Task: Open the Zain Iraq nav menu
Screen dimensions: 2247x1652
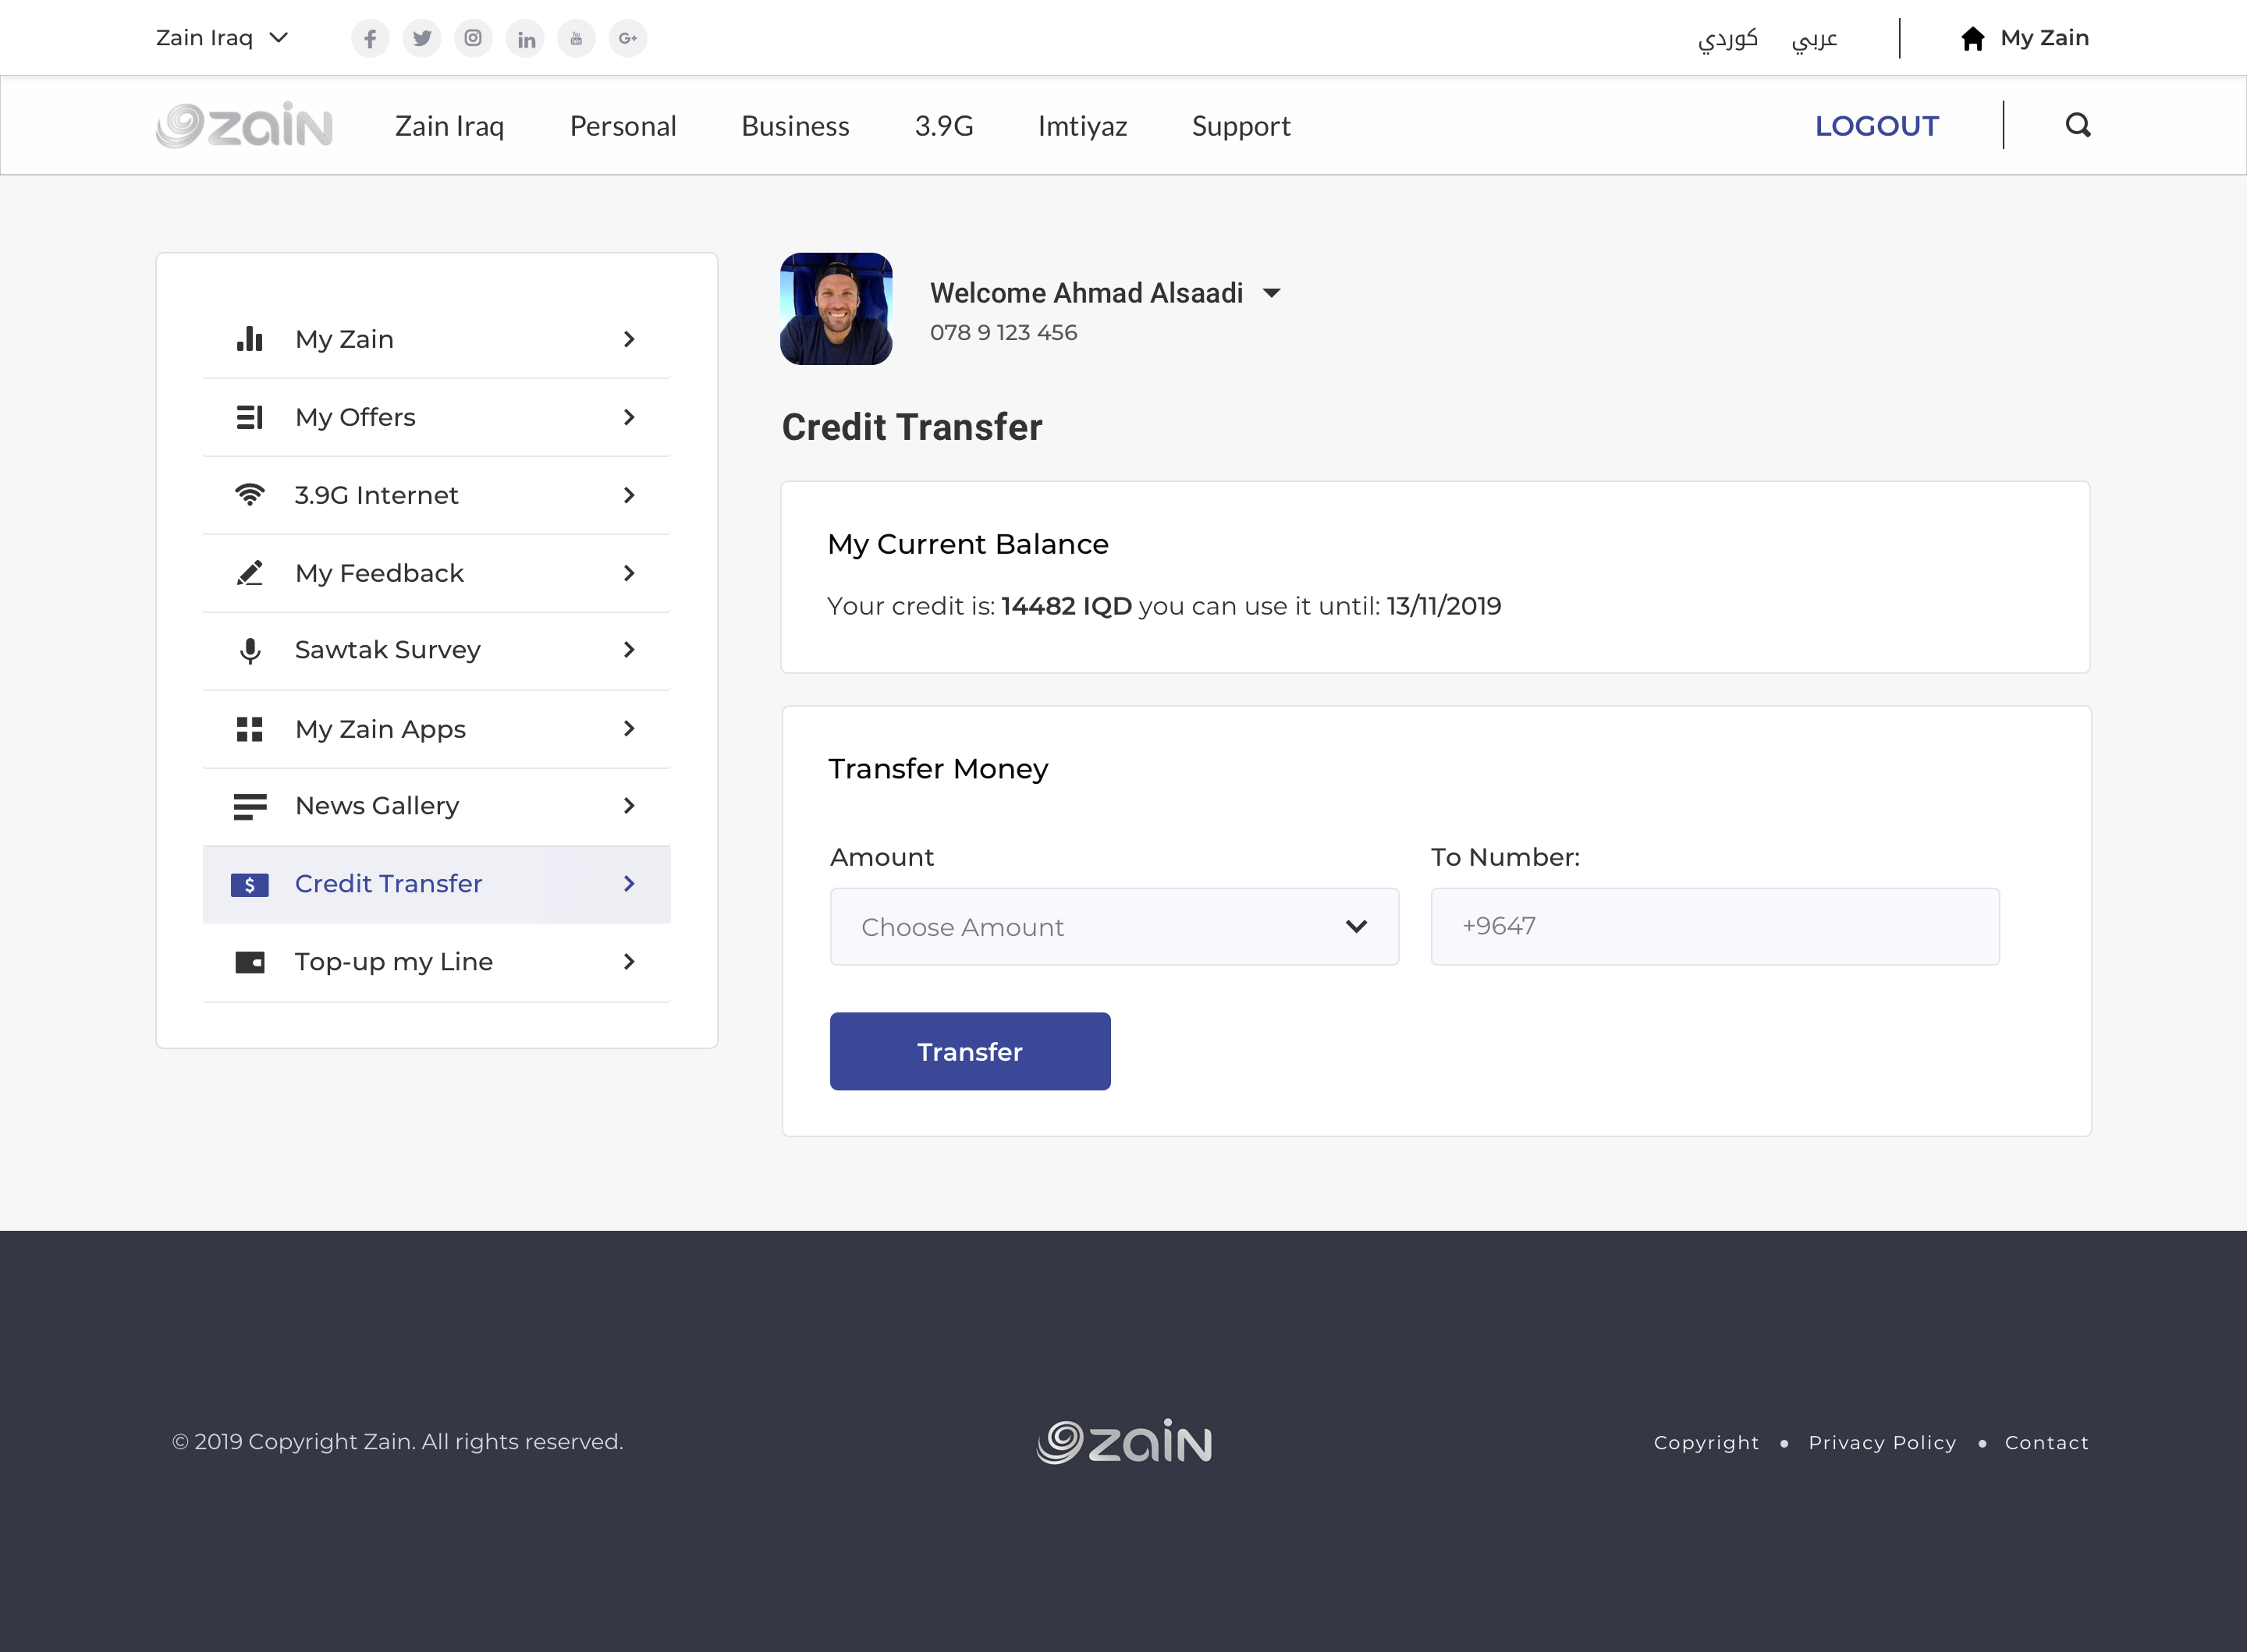Action: click(x=449, y=126)
